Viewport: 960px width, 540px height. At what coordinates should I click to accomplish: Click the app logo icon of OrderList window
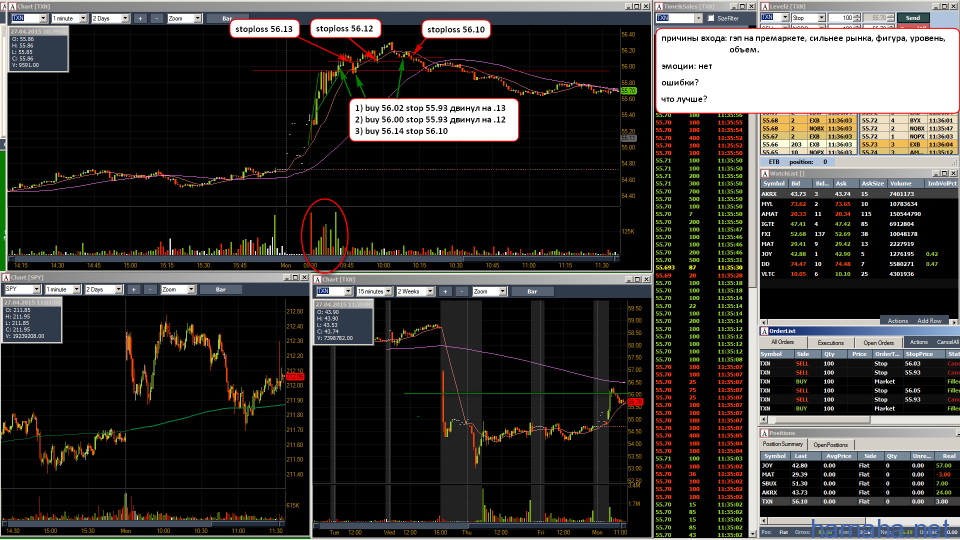(765, 331)
